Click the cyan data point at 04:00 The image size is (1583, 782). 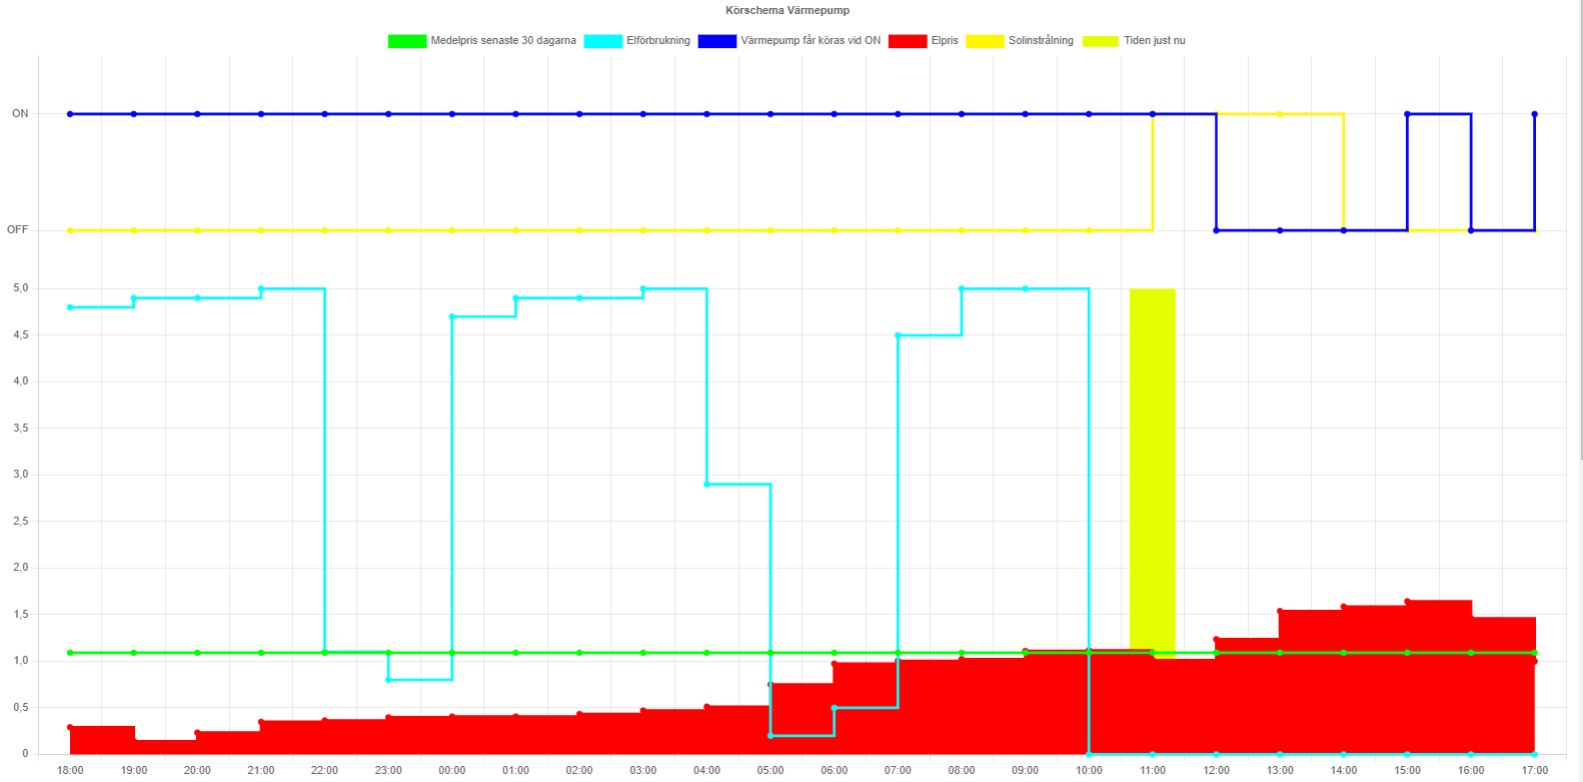tap(707, 484)
